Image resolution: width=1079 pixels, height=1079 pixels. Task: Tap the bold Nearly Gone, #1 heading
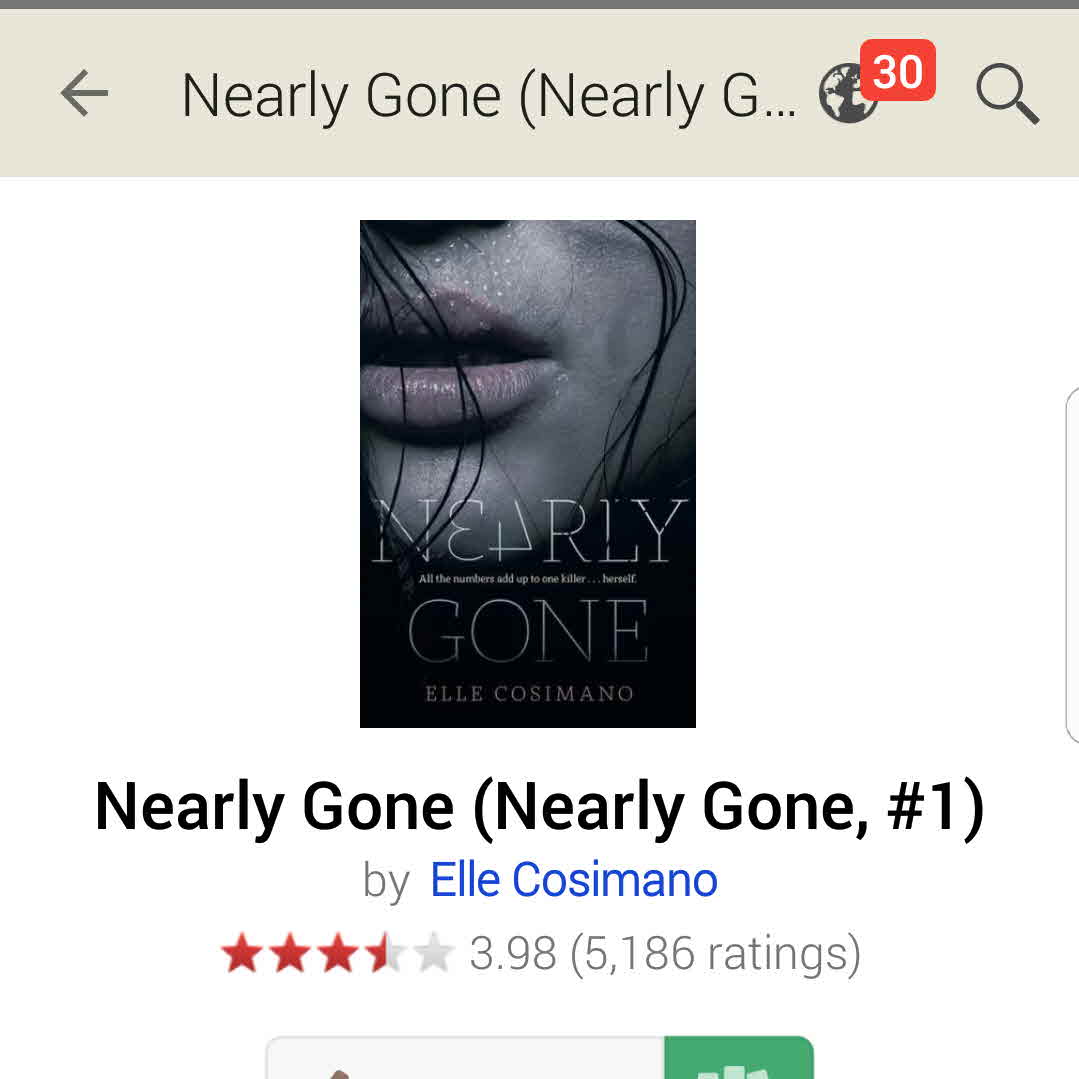(x=540, y=807)
